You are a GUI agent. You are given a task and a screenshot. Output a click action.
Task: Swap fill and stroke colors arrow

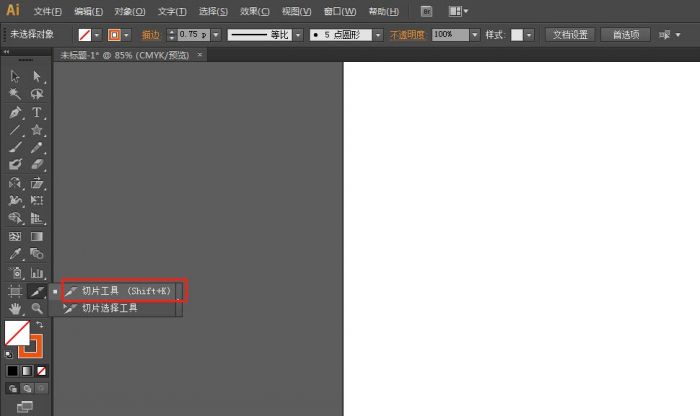(x=41, y=325)
